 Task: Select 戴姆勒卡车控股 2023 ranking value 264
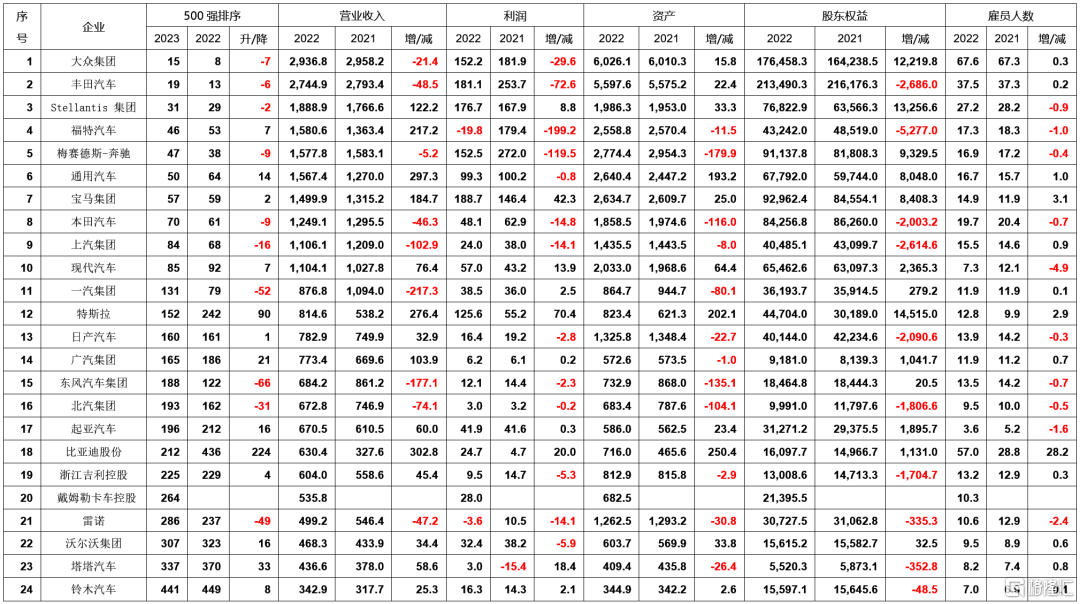pyautogui.click(x=170, y=498)
